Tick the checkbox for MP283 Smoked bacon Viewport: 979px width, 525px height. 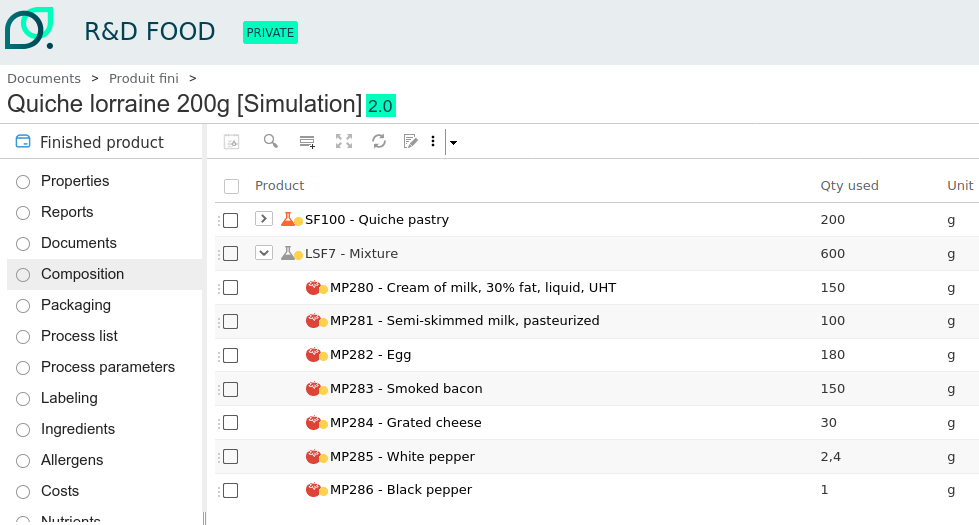coord(230,390)
